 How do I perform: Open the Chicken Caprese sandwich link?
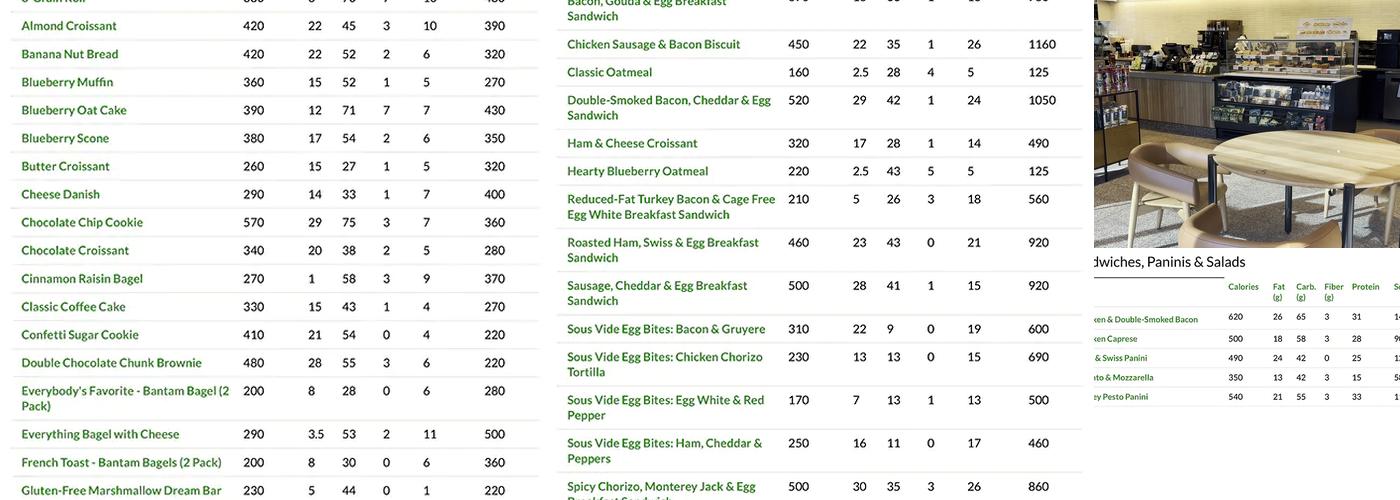(x=1116, y=339)
